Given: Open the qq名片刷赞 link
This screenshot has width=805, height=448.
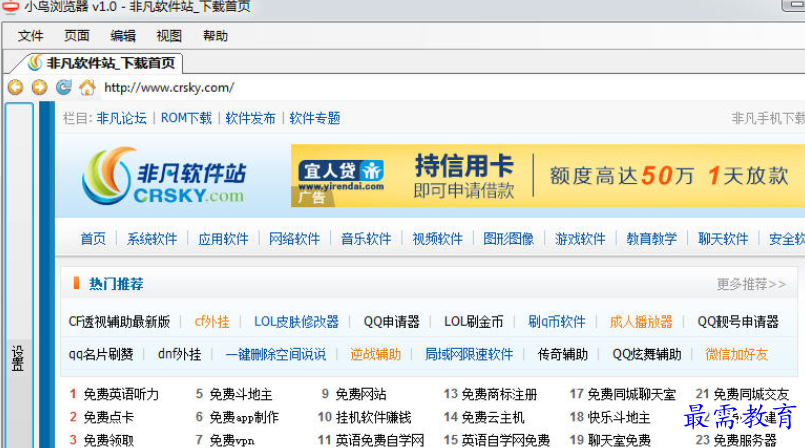Looking at the screenshot, I should click(x=101, y=354).
